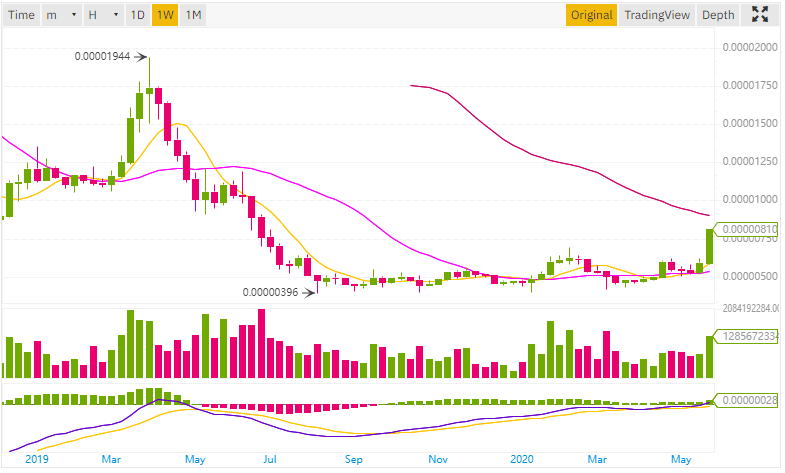Click the 0.00000810 current price tag
This screenshot has width=785, height=473.
745,229
